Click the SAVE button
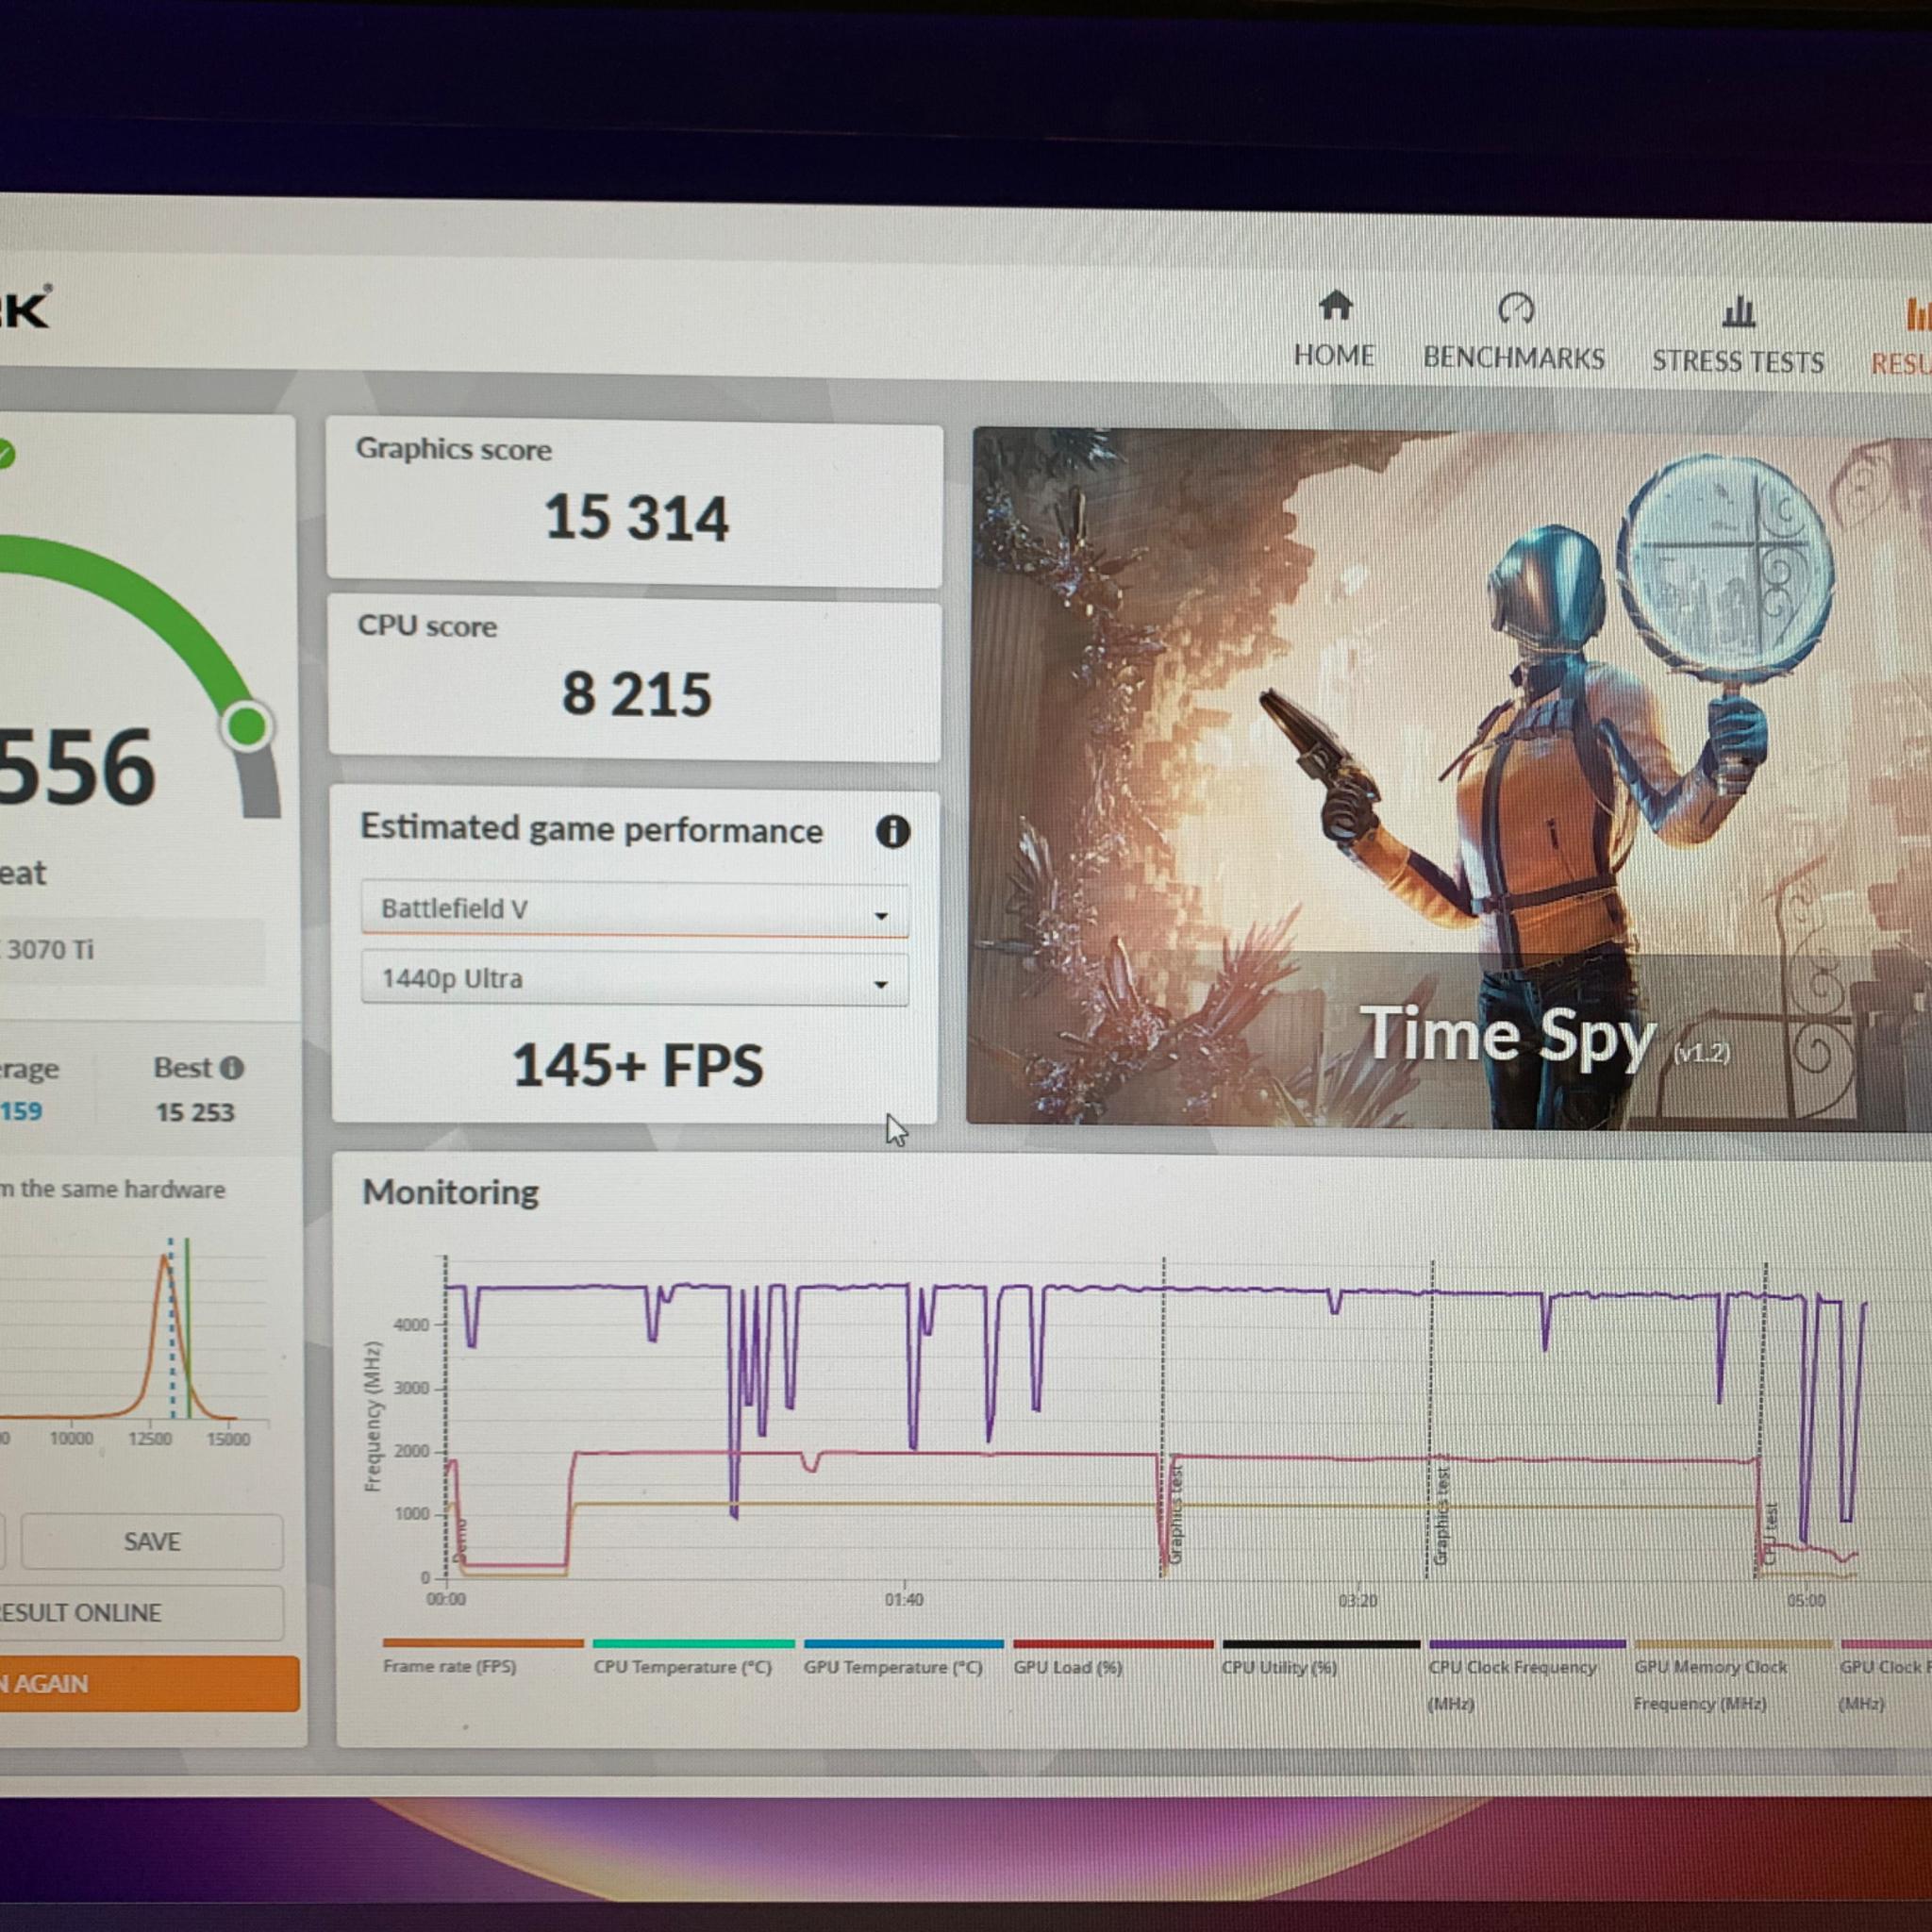Screen dimensions: 1932x1932 coord(152,1541)
